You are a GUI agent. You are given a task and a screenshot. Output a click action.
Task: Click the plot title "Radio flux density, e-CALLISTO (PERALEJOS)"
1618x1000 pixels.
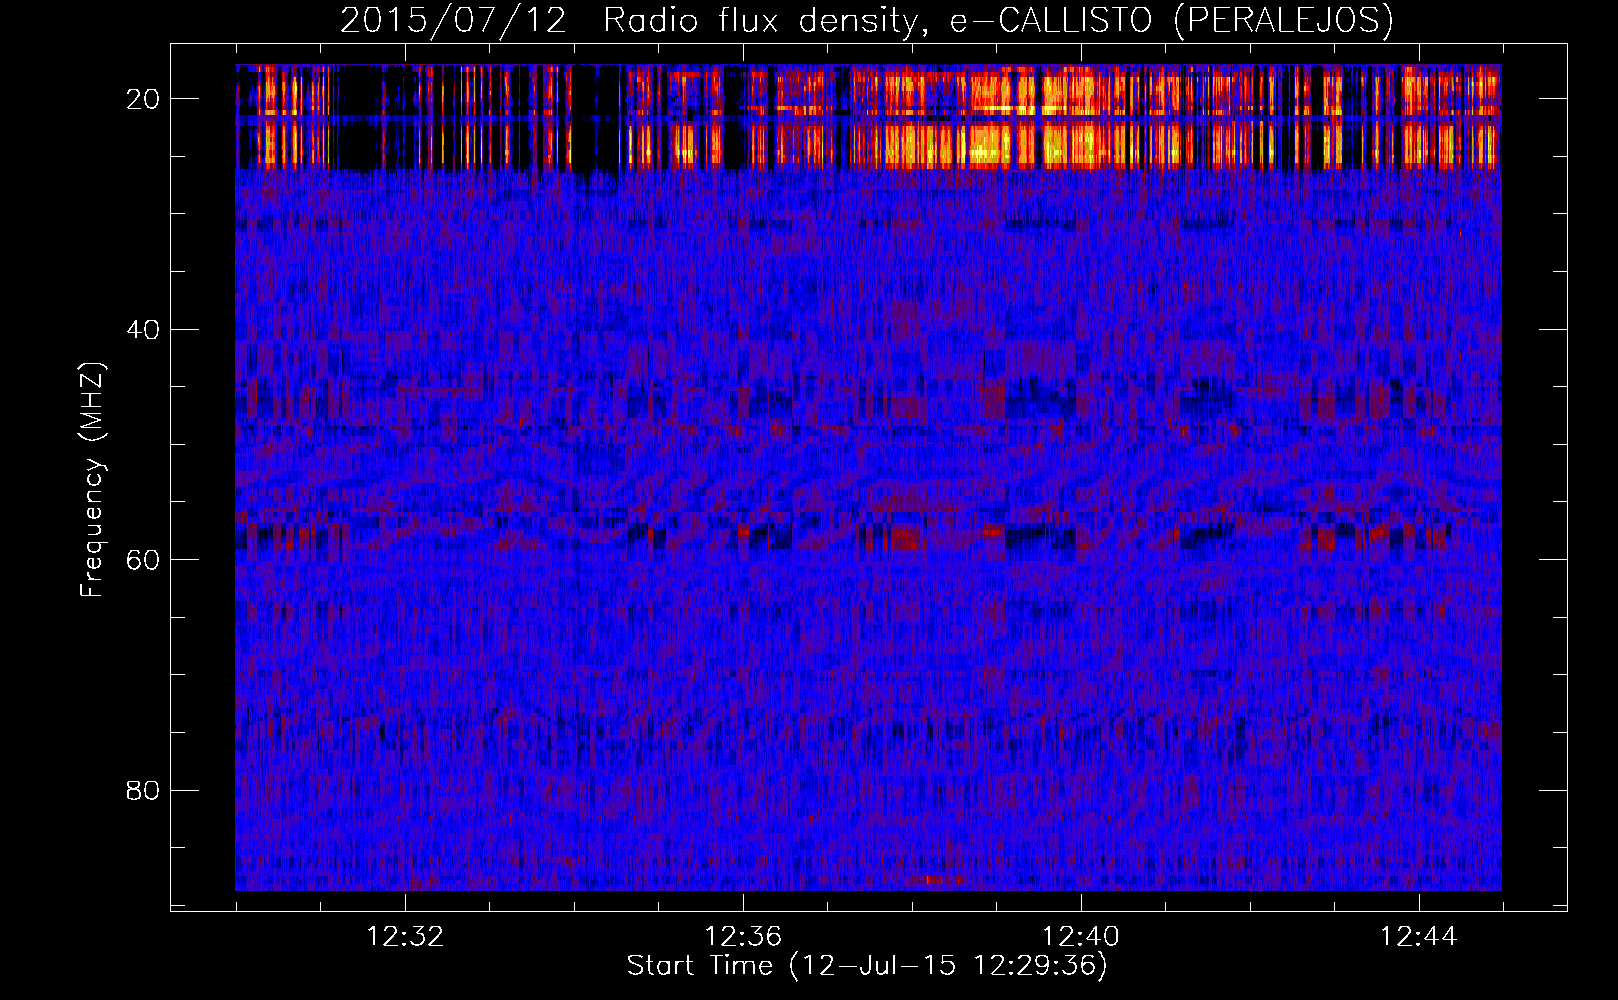[x=998, y=21]
